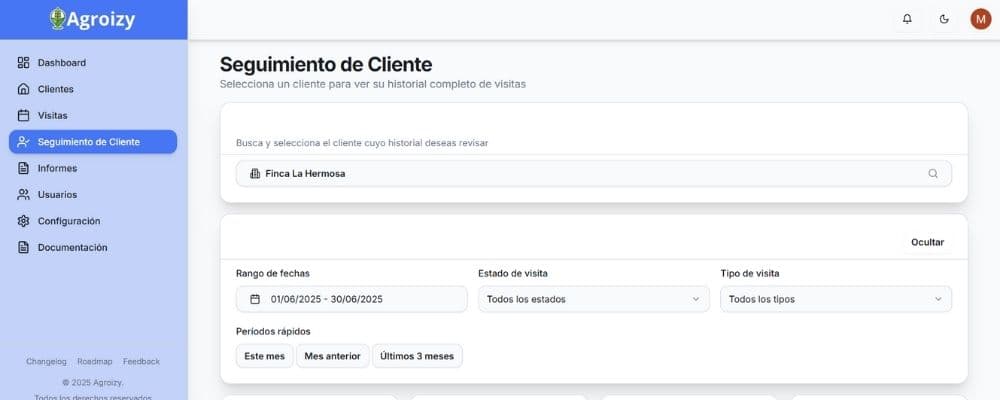Choose Últimos 3 meses quick period
The height and width of the screenshot is (400, 1000).
tap(417, 356)
